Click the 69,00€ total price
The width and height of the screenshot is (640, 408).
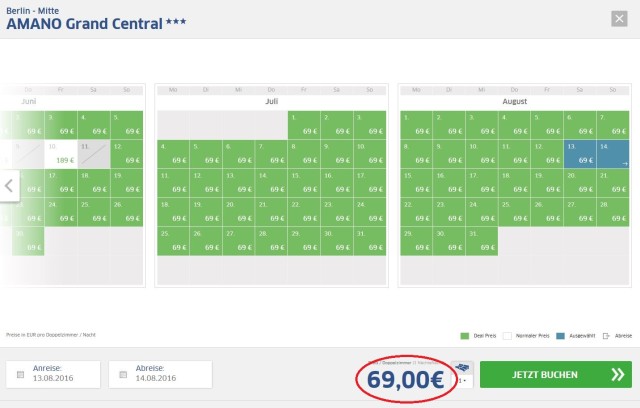click(x=405, y=380)
